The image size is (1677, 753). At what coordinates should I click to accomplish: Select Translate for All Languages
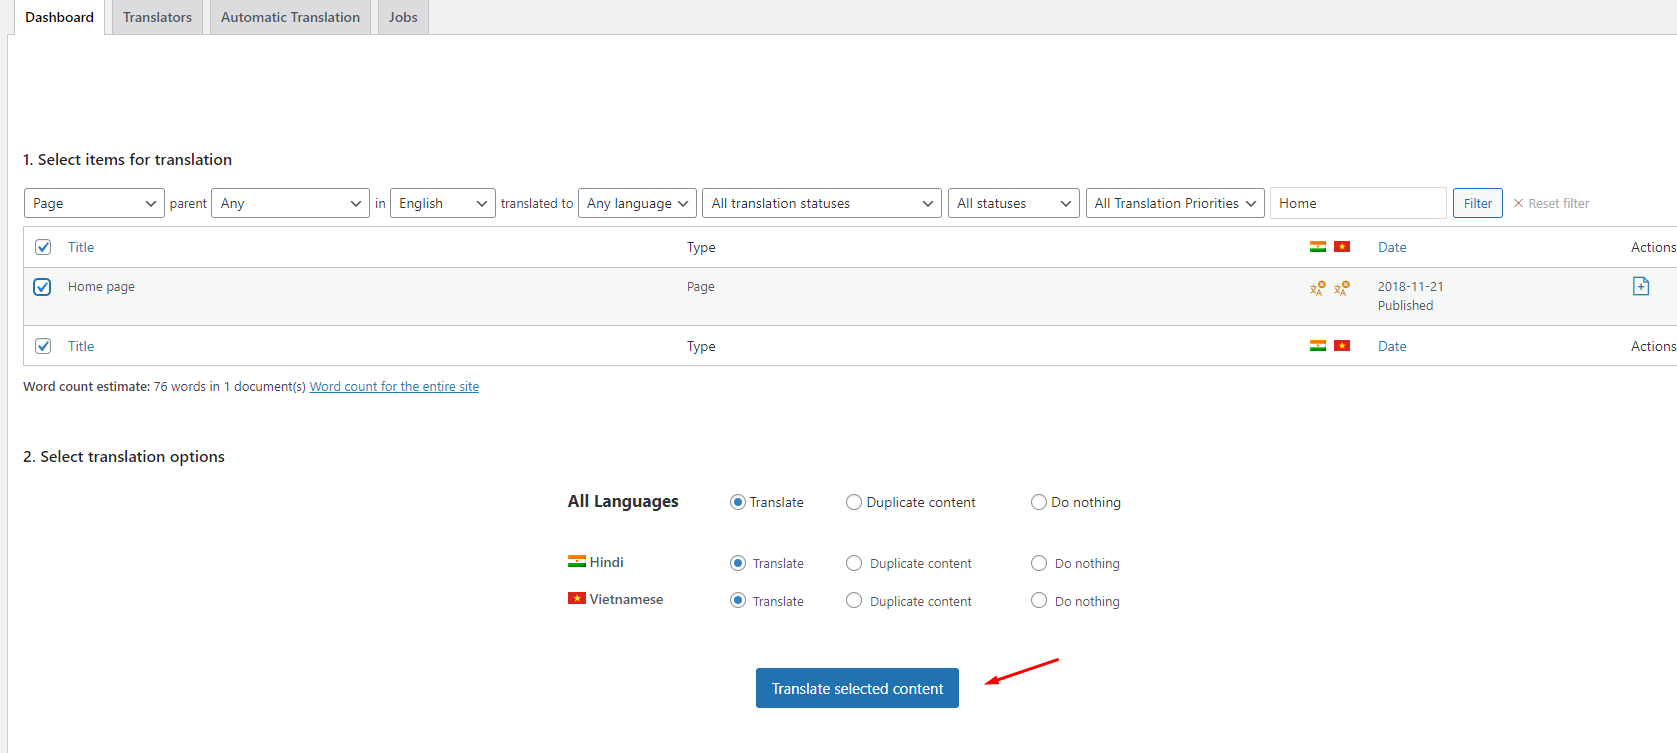738,502
